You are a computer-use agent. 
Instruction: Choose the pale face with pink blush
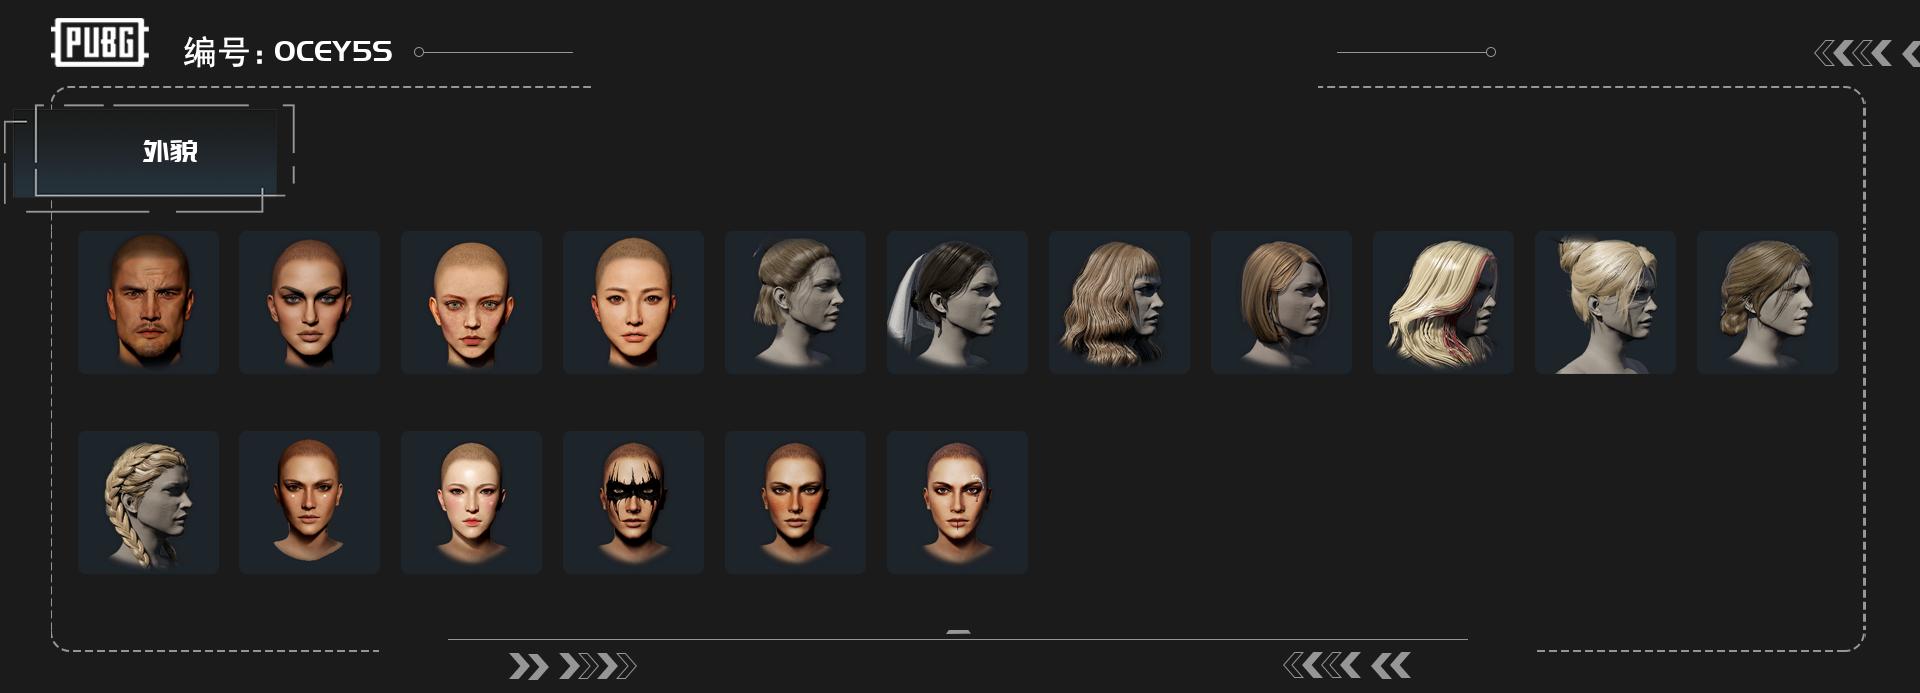tap(471, 502)
